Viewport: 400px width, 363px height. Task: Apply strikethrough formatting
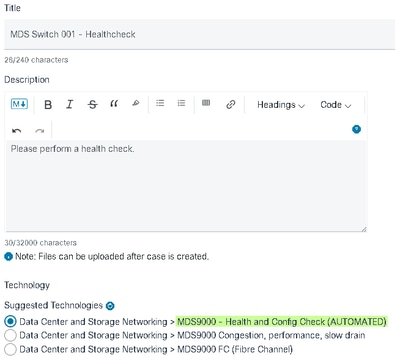[x=92, y=105]
